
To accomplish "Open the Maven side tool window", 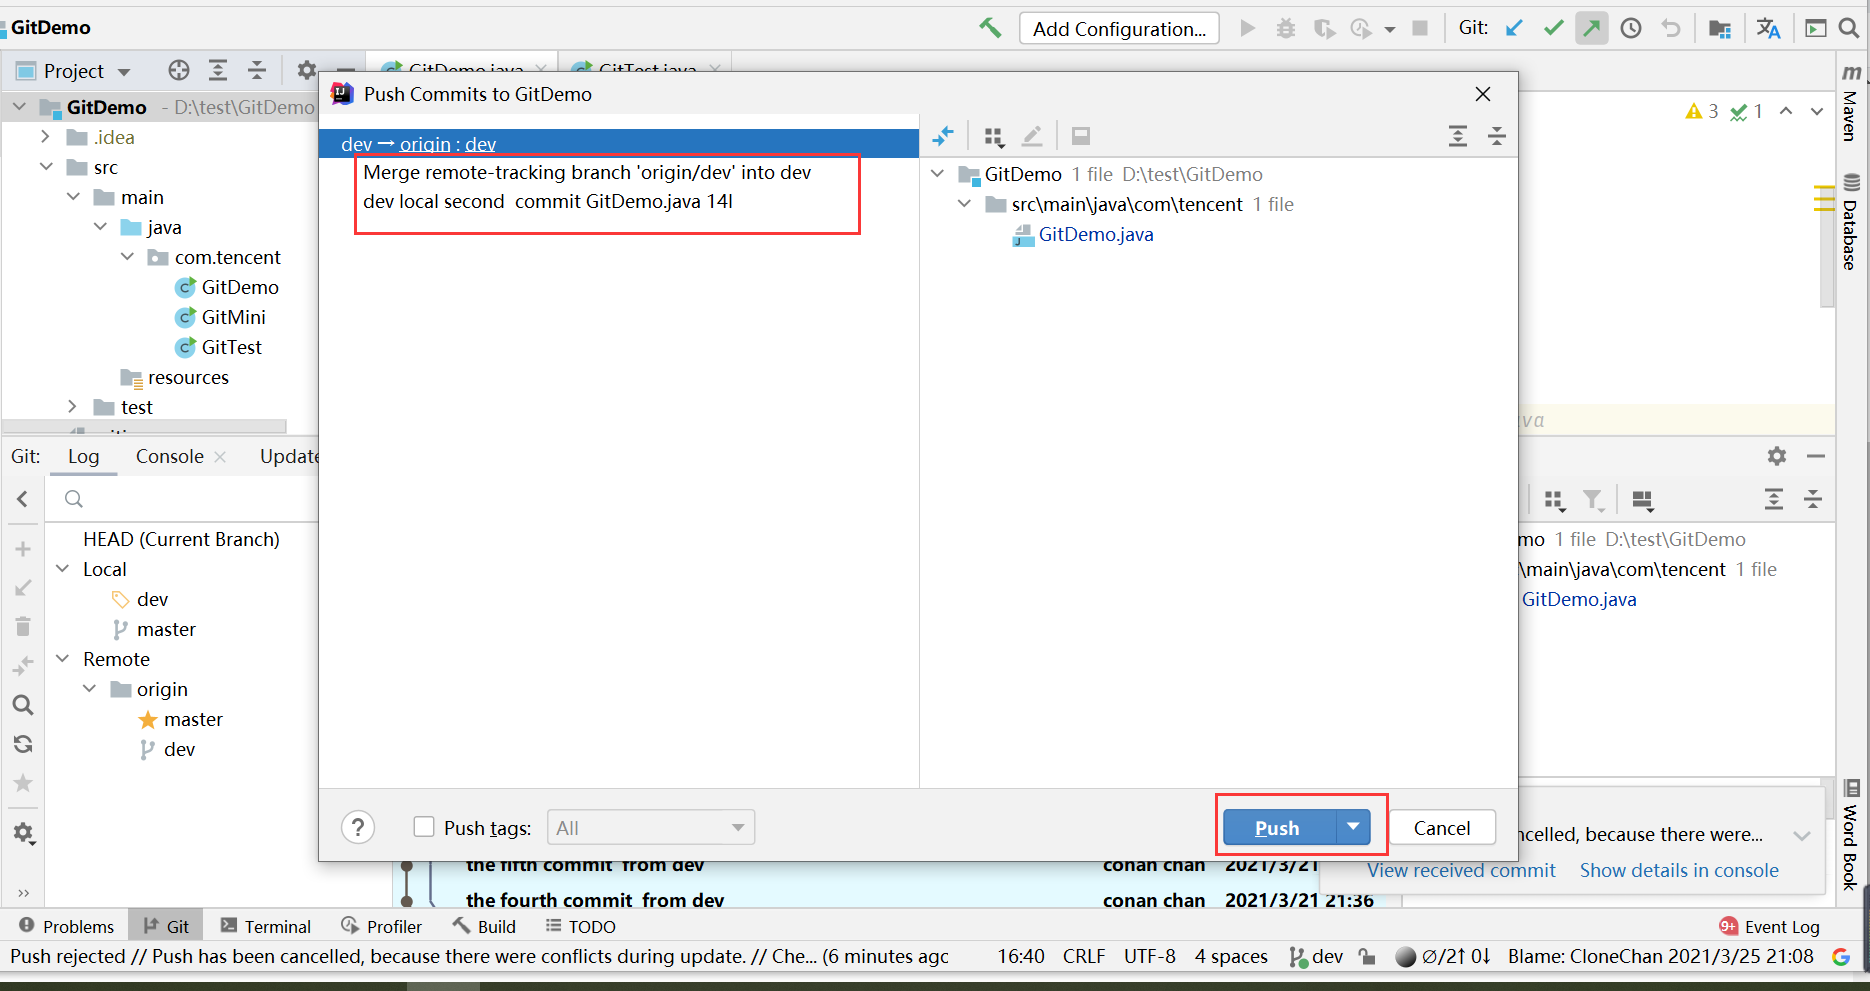I will click(x=1851, y=103).
